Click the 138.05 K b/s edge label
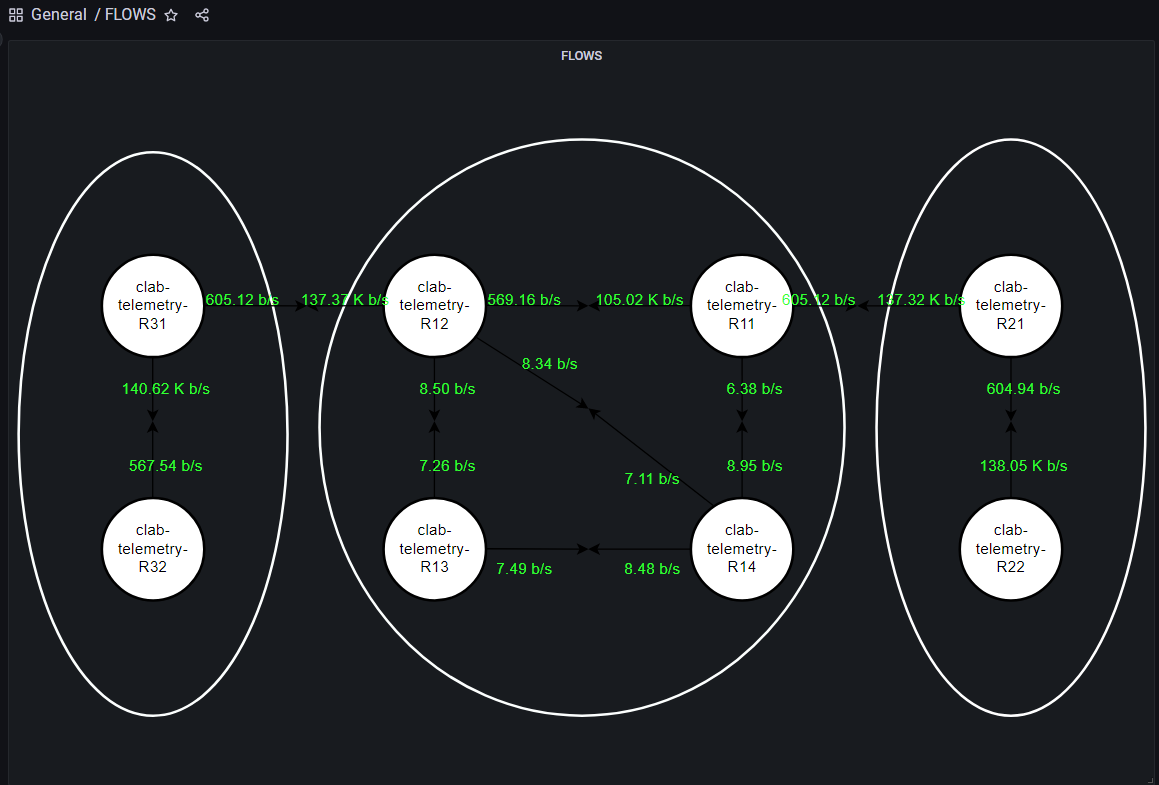The image size is (1159, 785). pos(1023,465)
